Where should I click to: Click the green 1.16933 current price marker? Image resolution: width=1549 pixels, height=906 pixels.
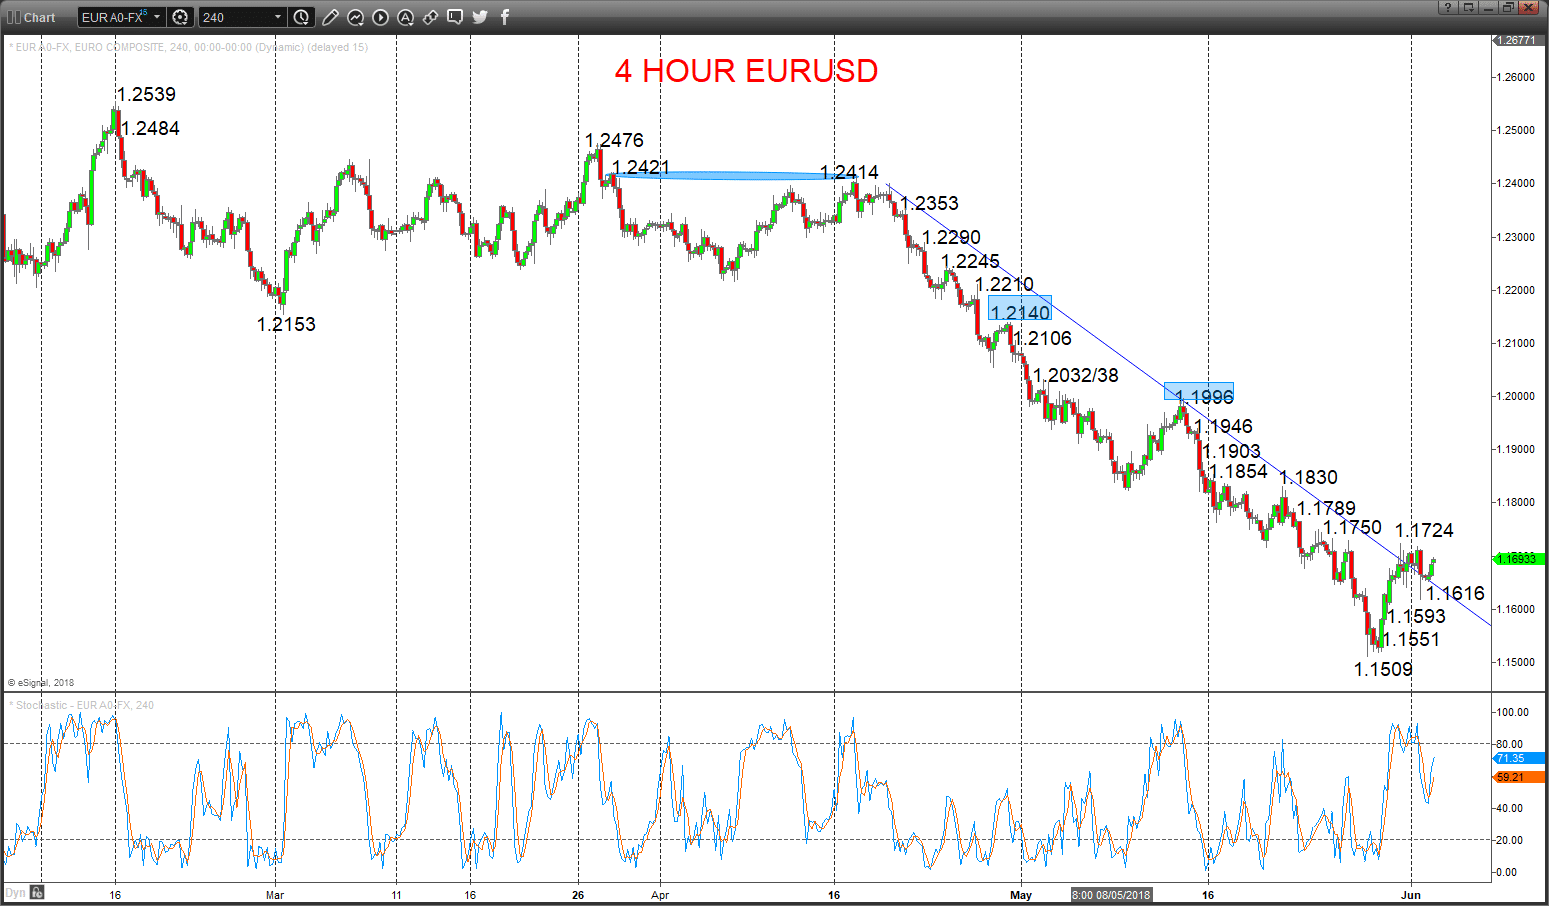click(x=1519, y=559)
